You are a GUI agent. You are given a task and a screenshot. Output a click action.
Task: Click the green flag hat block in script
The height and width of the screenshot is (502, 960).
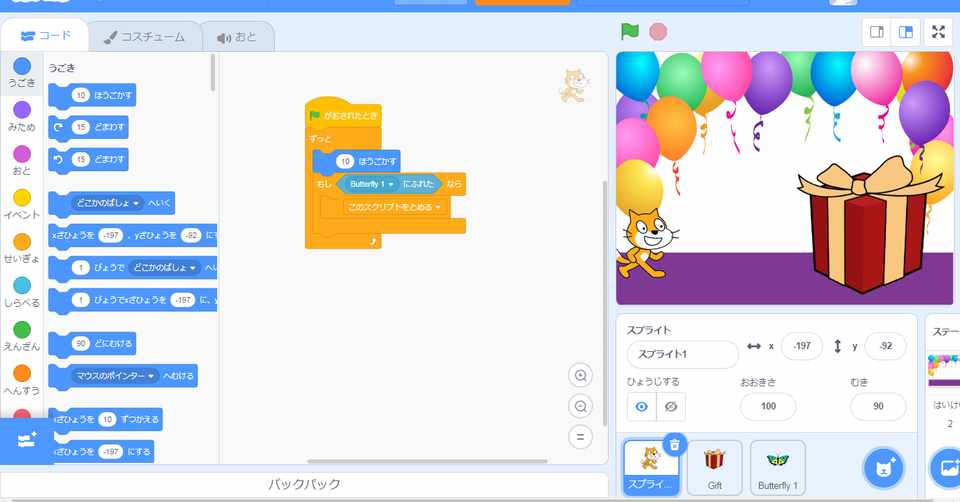[343, 114]
